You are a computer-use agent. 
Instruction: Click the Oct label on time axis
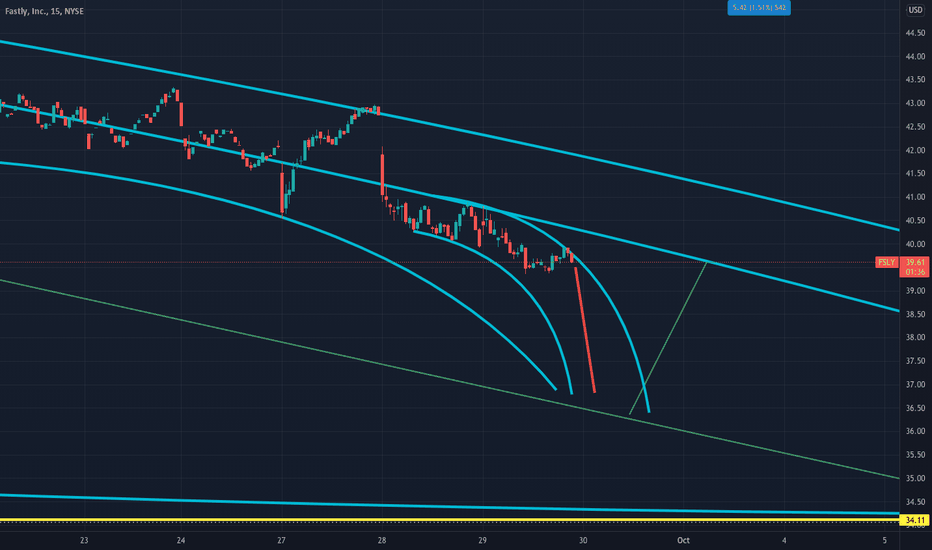pos(684,540)
